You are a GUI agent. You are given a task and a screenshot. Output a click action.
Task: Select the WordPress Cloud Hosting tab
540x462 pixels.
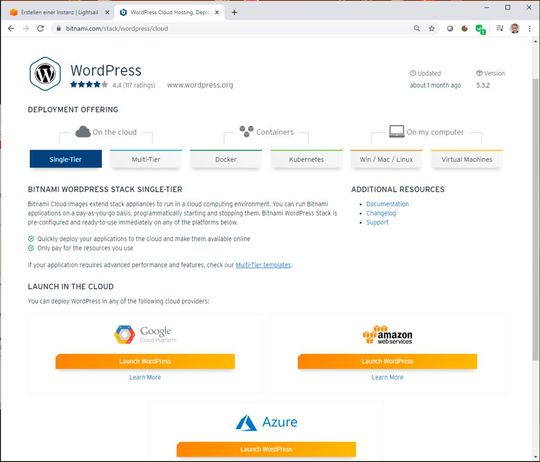pyautogui.click(x=169, y=12)
